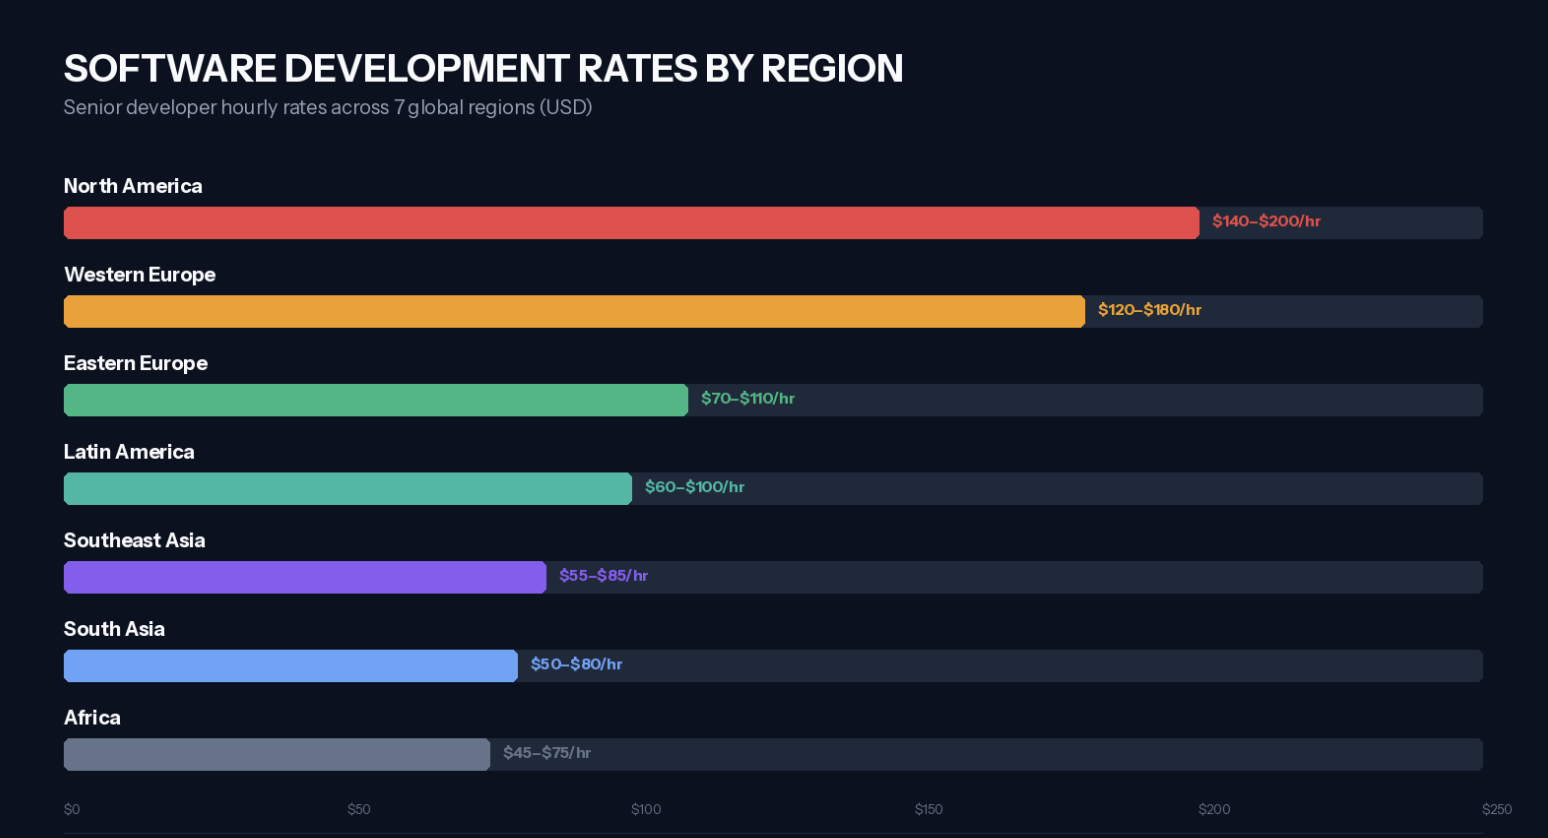Screen dimensions: 1548x838
Task: Select the $70–$110/hr rate label
Action: (x=747, y=398)
